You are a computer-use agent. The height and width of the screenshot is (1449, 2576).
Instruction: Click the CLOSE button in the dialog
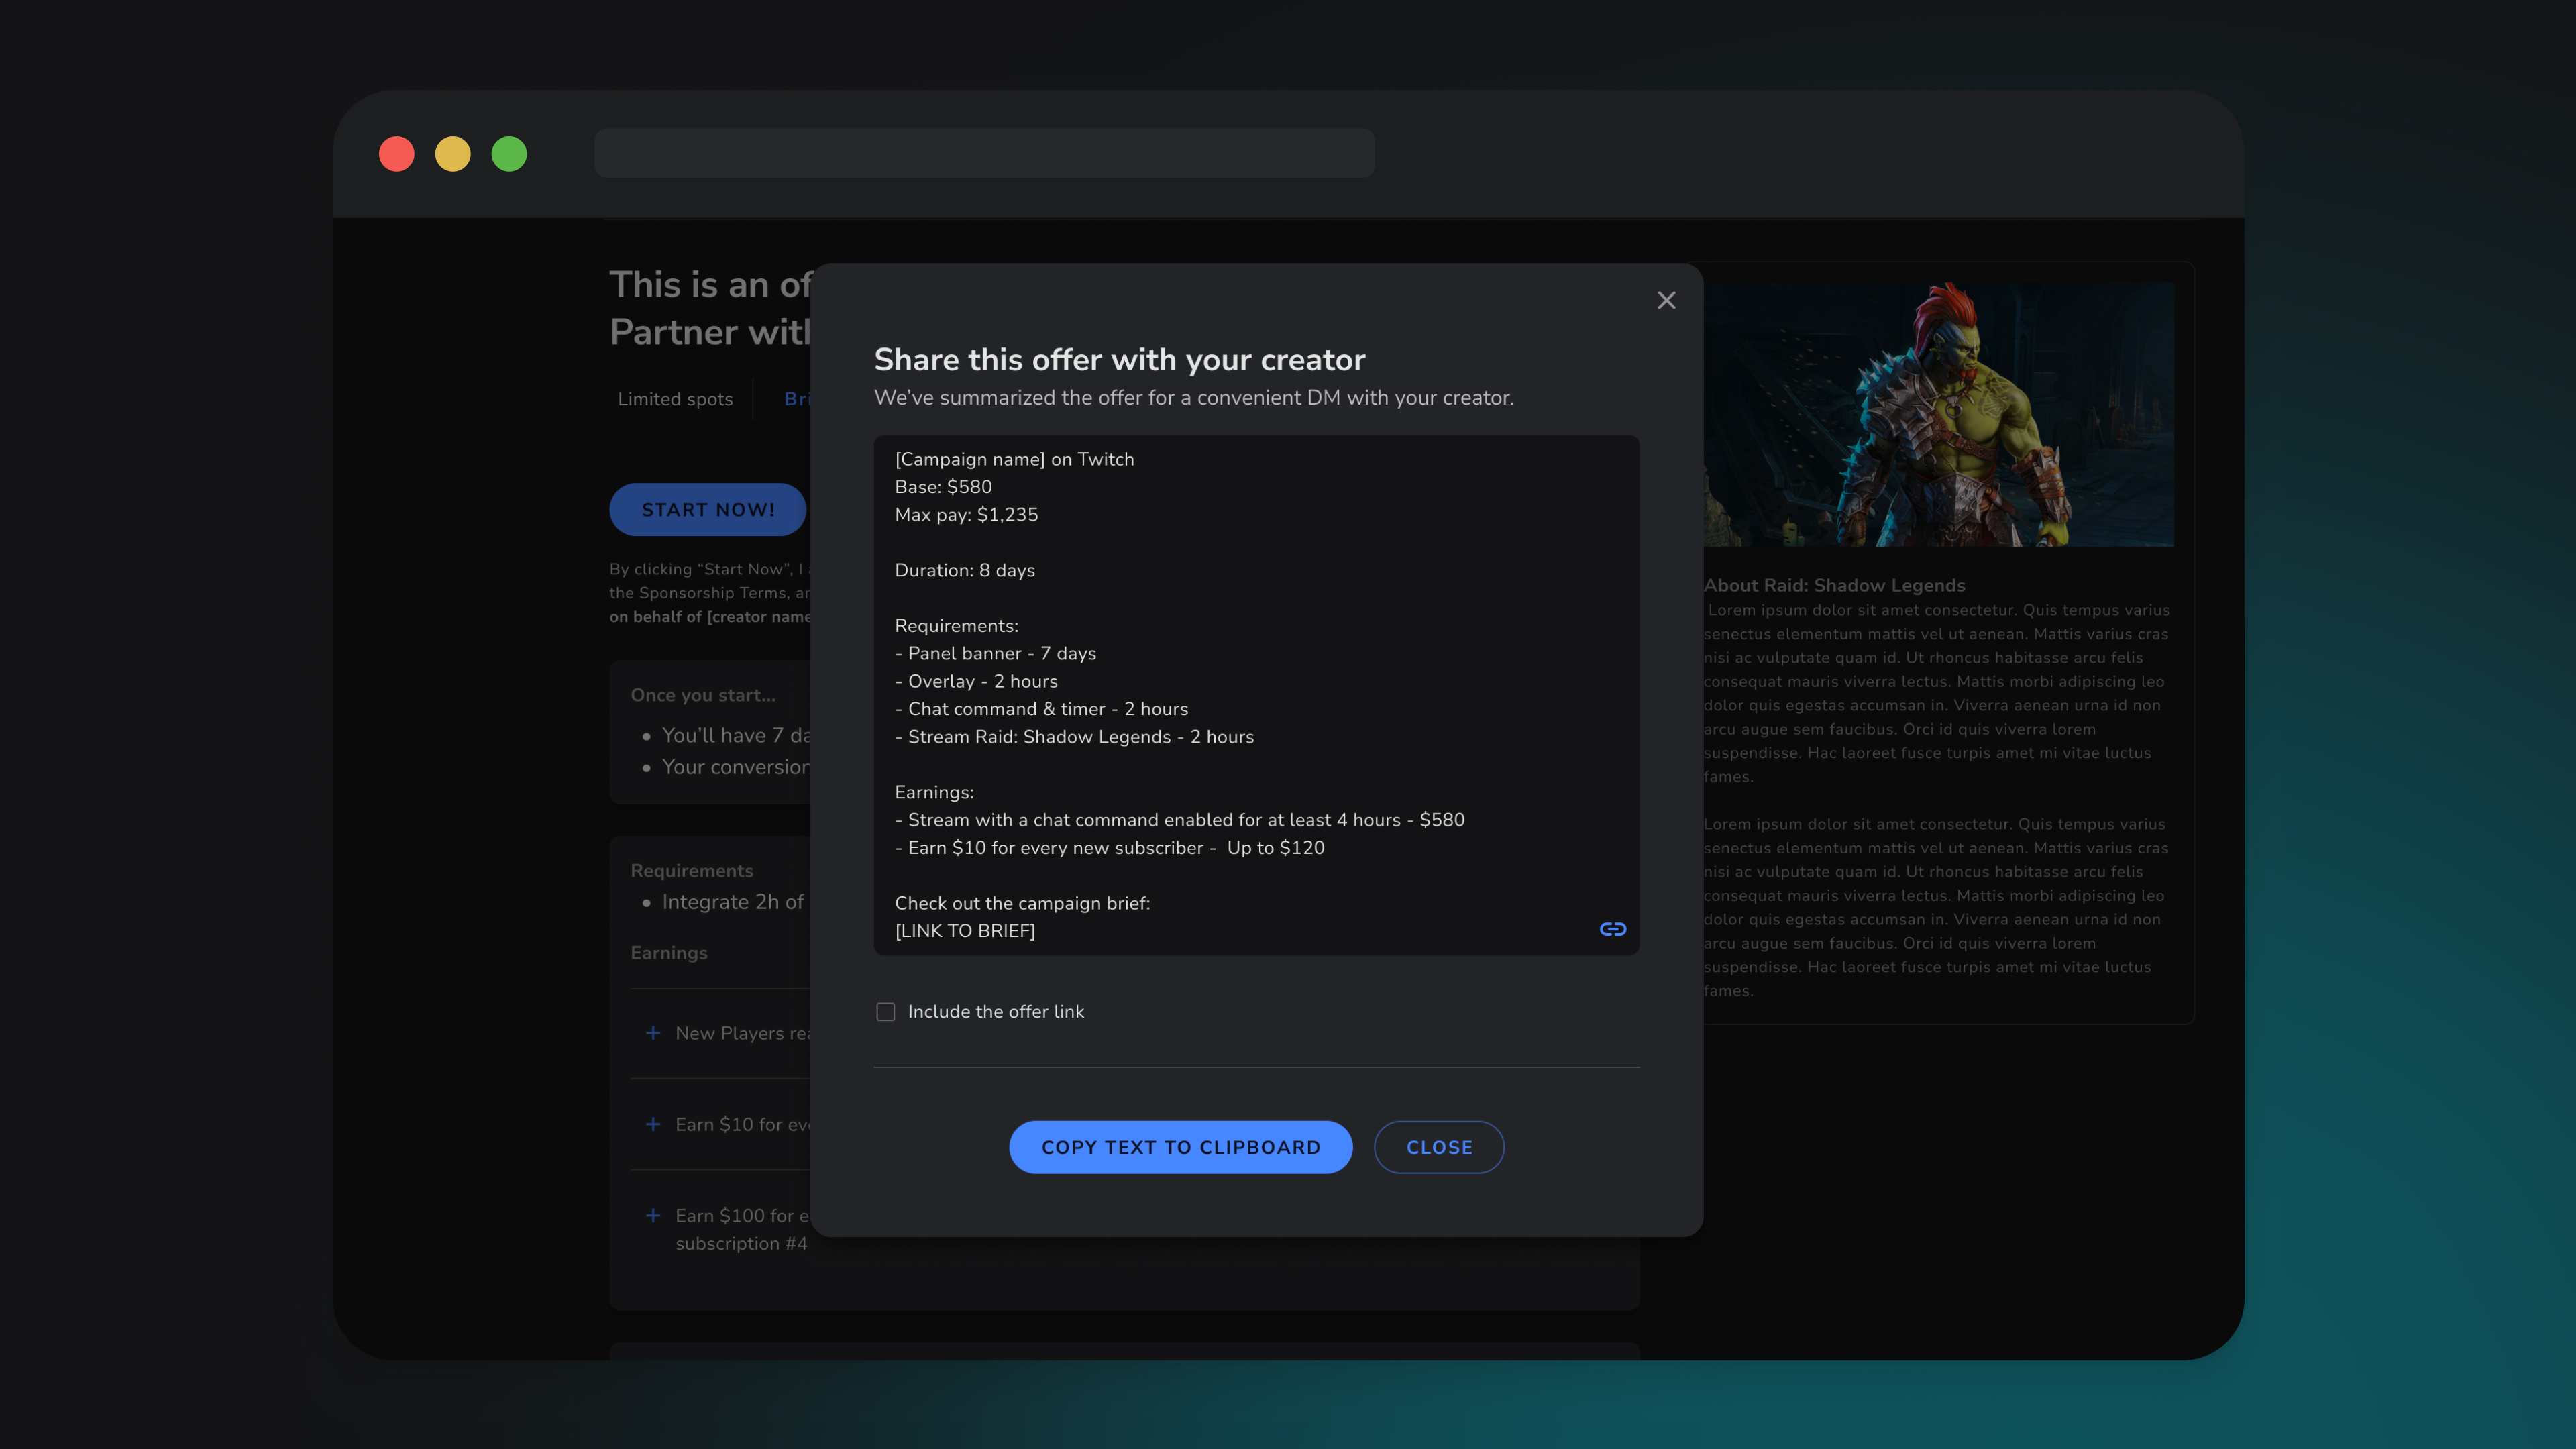(x=1439, y=1147)
